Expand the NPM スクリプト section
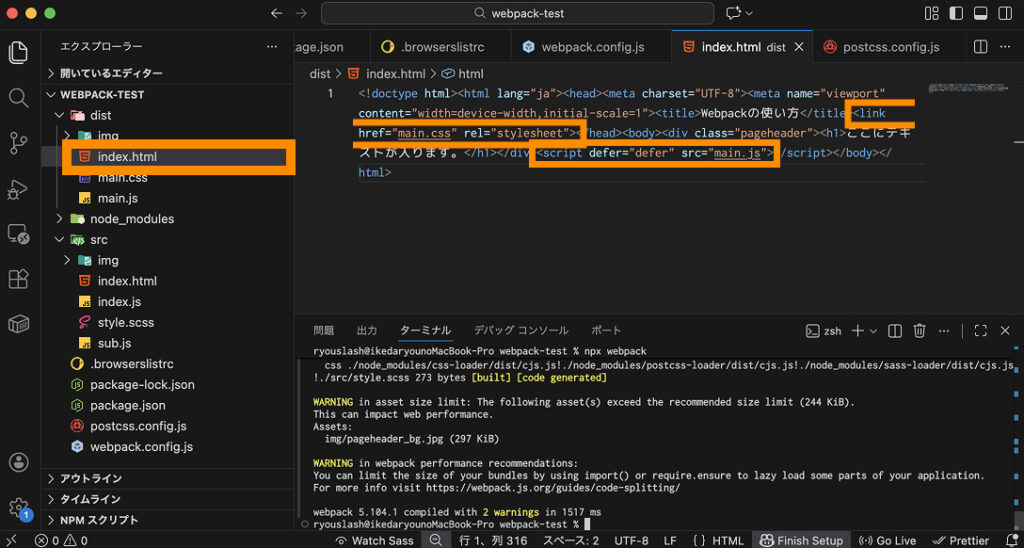The image size is (1024, 548). click(x=99, y=520)
